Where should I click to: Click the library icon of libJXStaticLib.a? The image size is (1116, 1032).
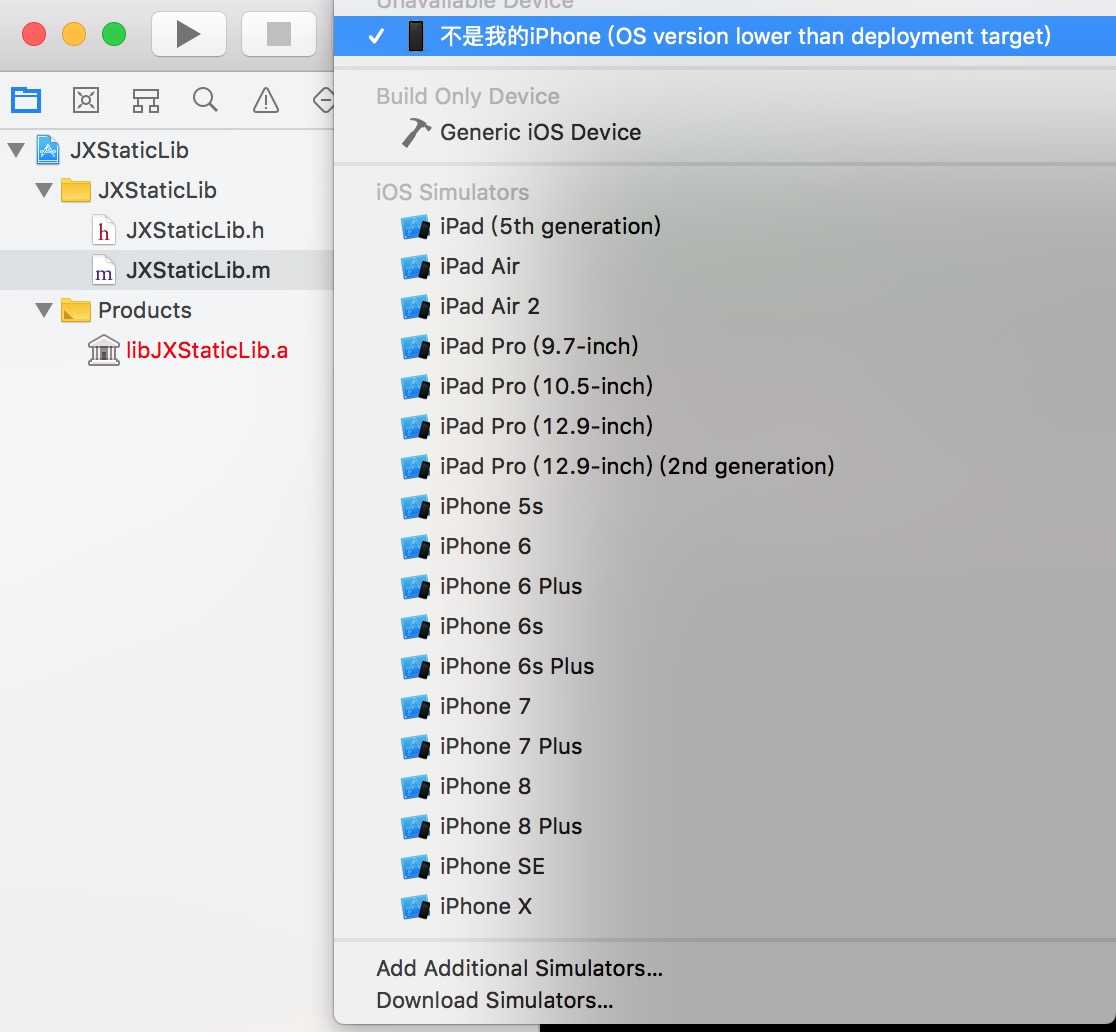(104, 350)
